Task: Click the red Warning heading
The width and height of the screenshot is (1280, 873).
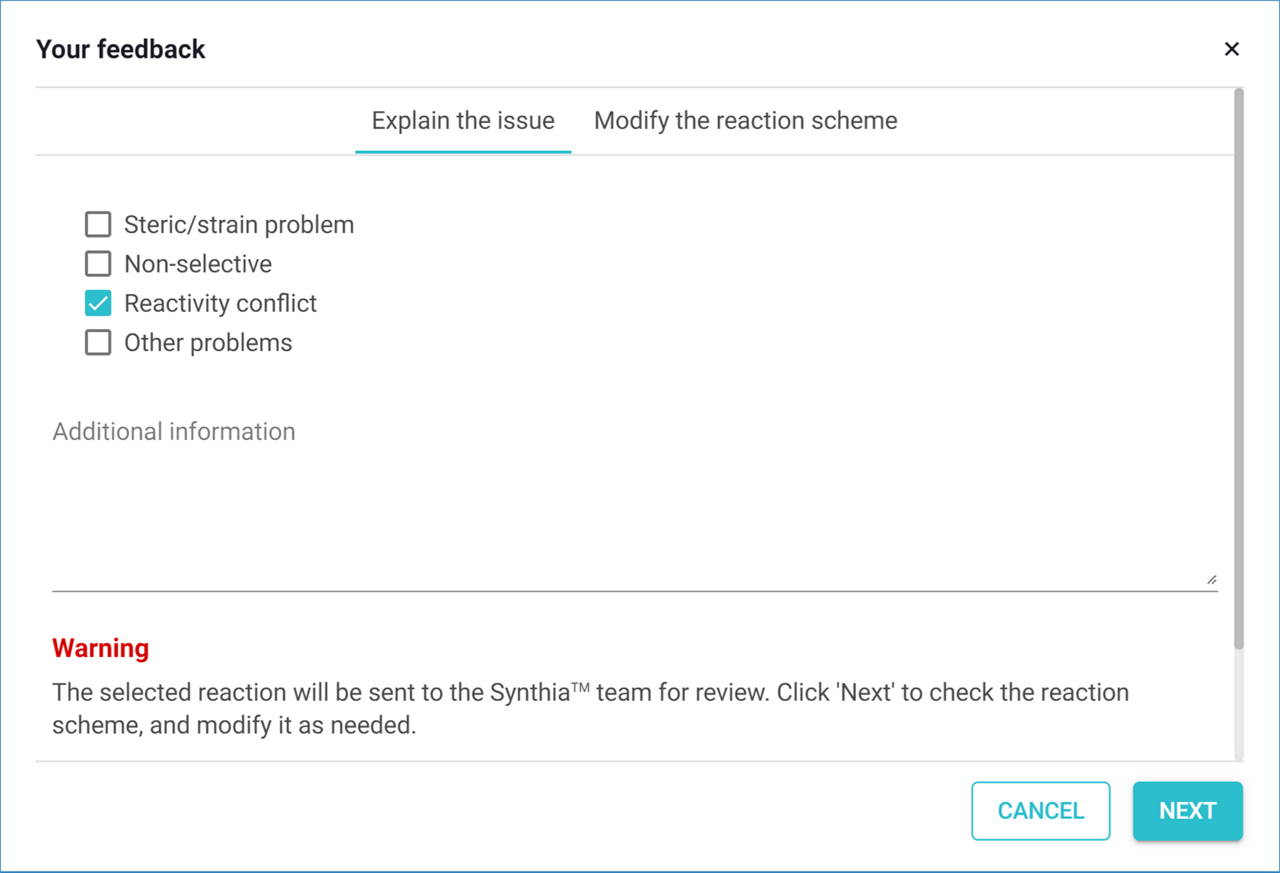Action: [x=100, y=648]
